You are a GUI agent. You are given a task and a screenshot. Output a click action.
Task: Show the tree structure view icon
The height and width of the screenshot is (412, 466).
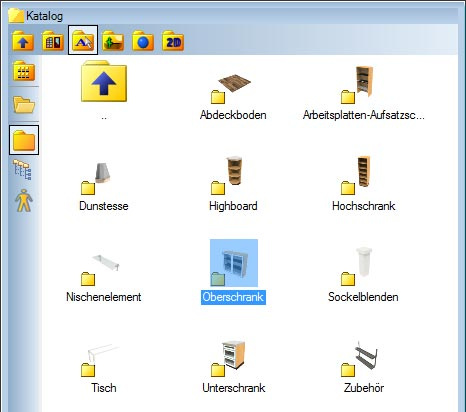pos(22,170)
